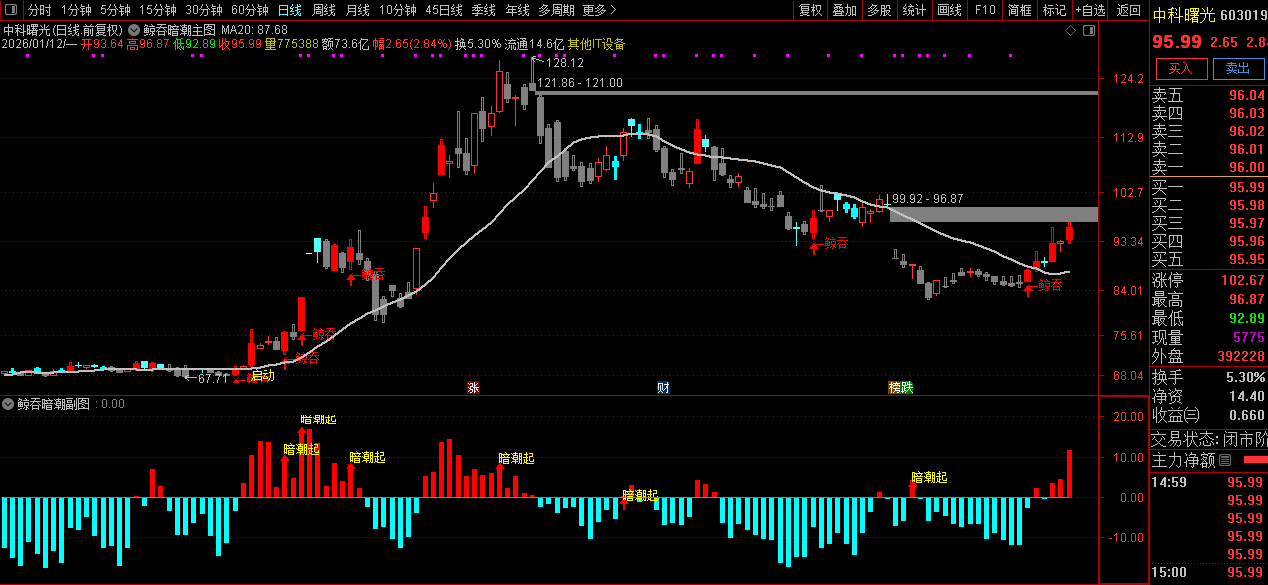
Task: Select the 周线 weekly chart tab
Action: tap(324, 10)
